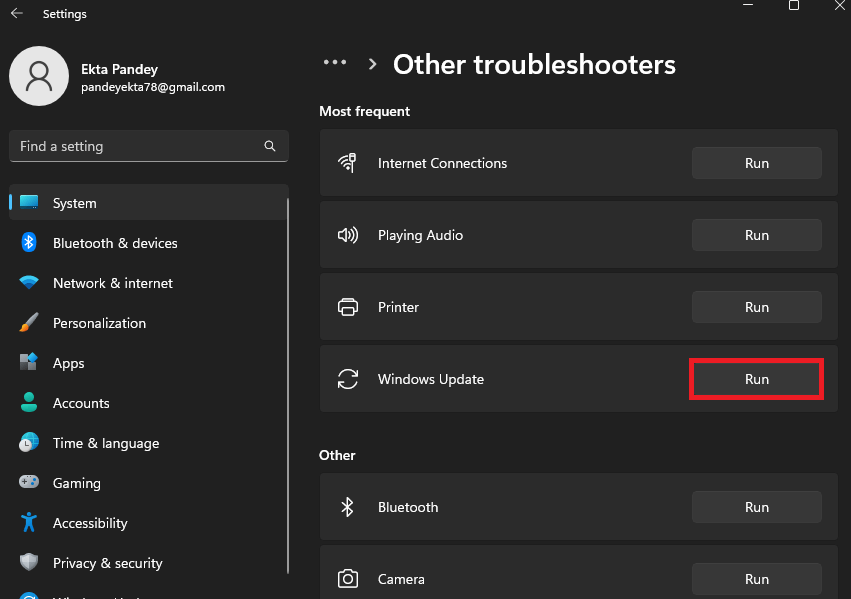Click the search magnifier icon

click(270, 146)
